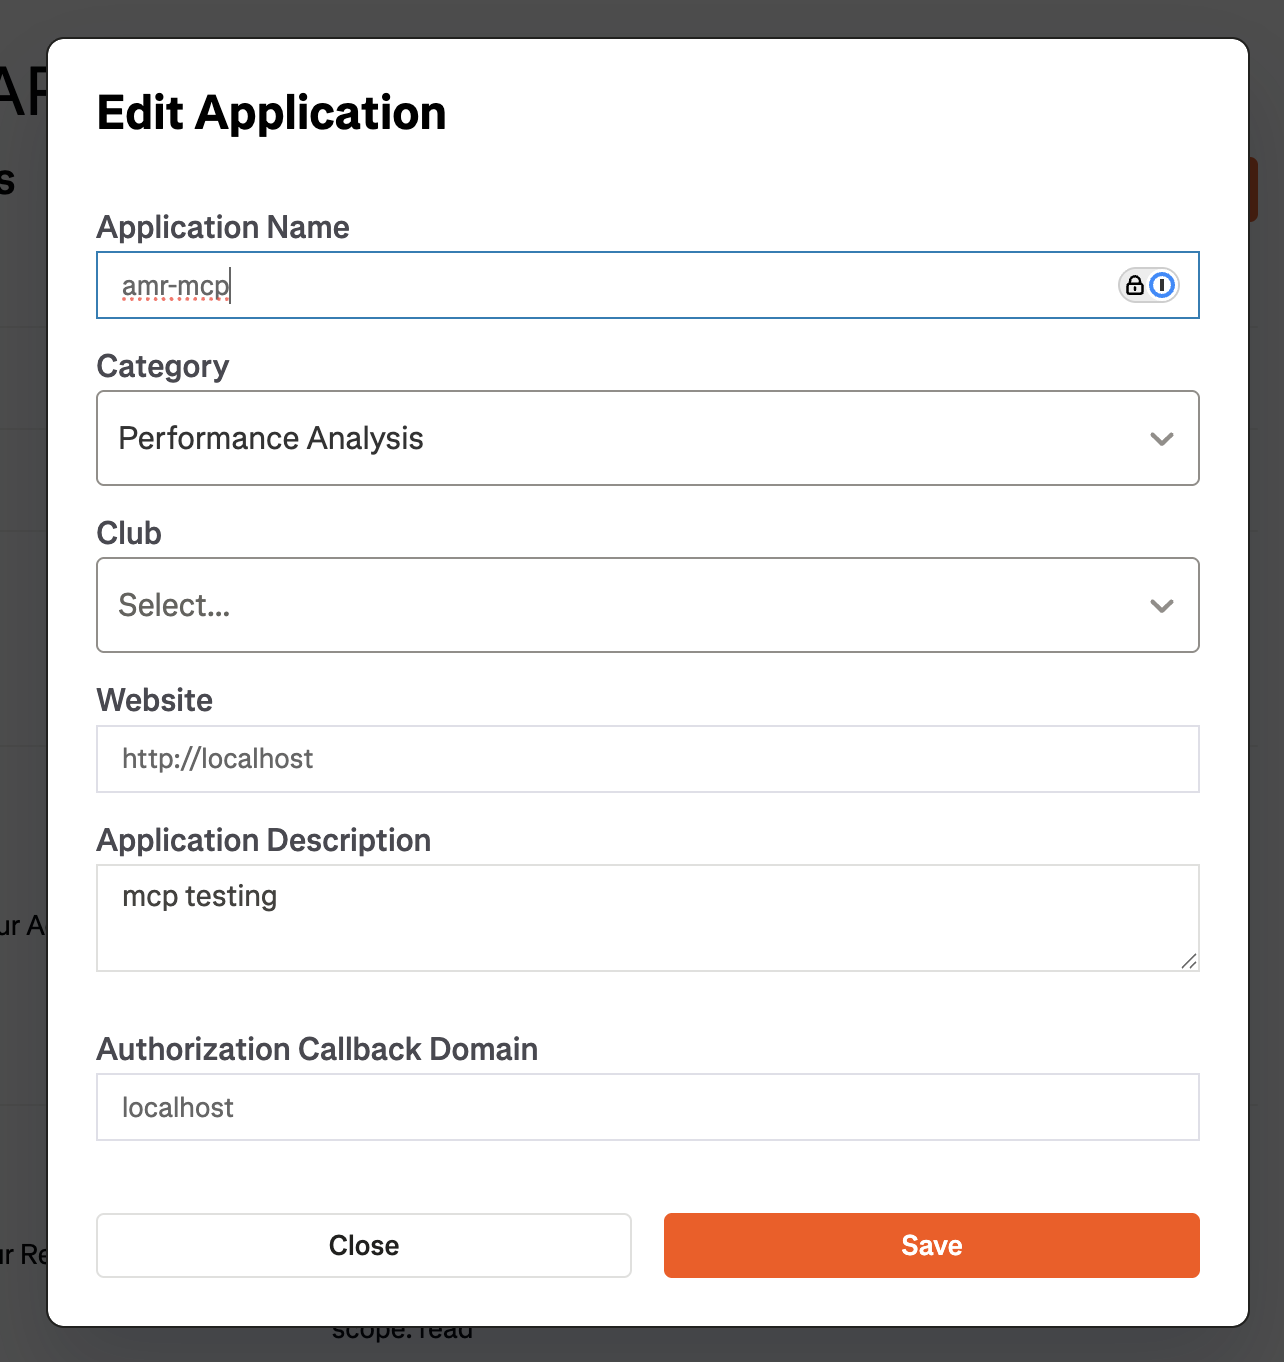The width and height of the screenshot is (1284, 1362).
Task: Click the Application Description text area
Action: [647, 917]
